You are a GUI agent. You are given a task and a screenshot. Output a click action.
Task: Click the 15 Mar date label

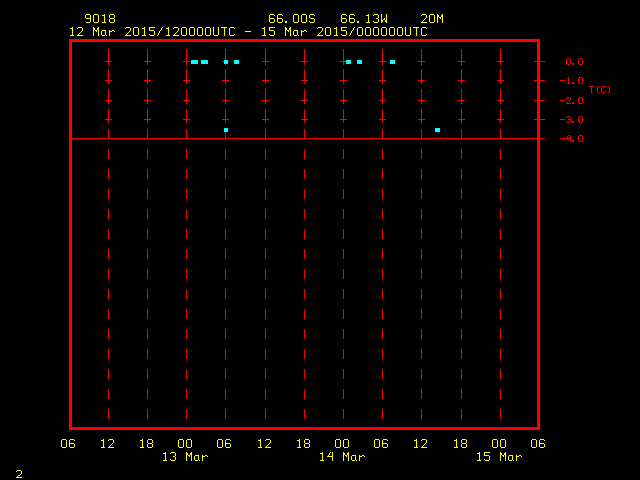pos(499,457)
